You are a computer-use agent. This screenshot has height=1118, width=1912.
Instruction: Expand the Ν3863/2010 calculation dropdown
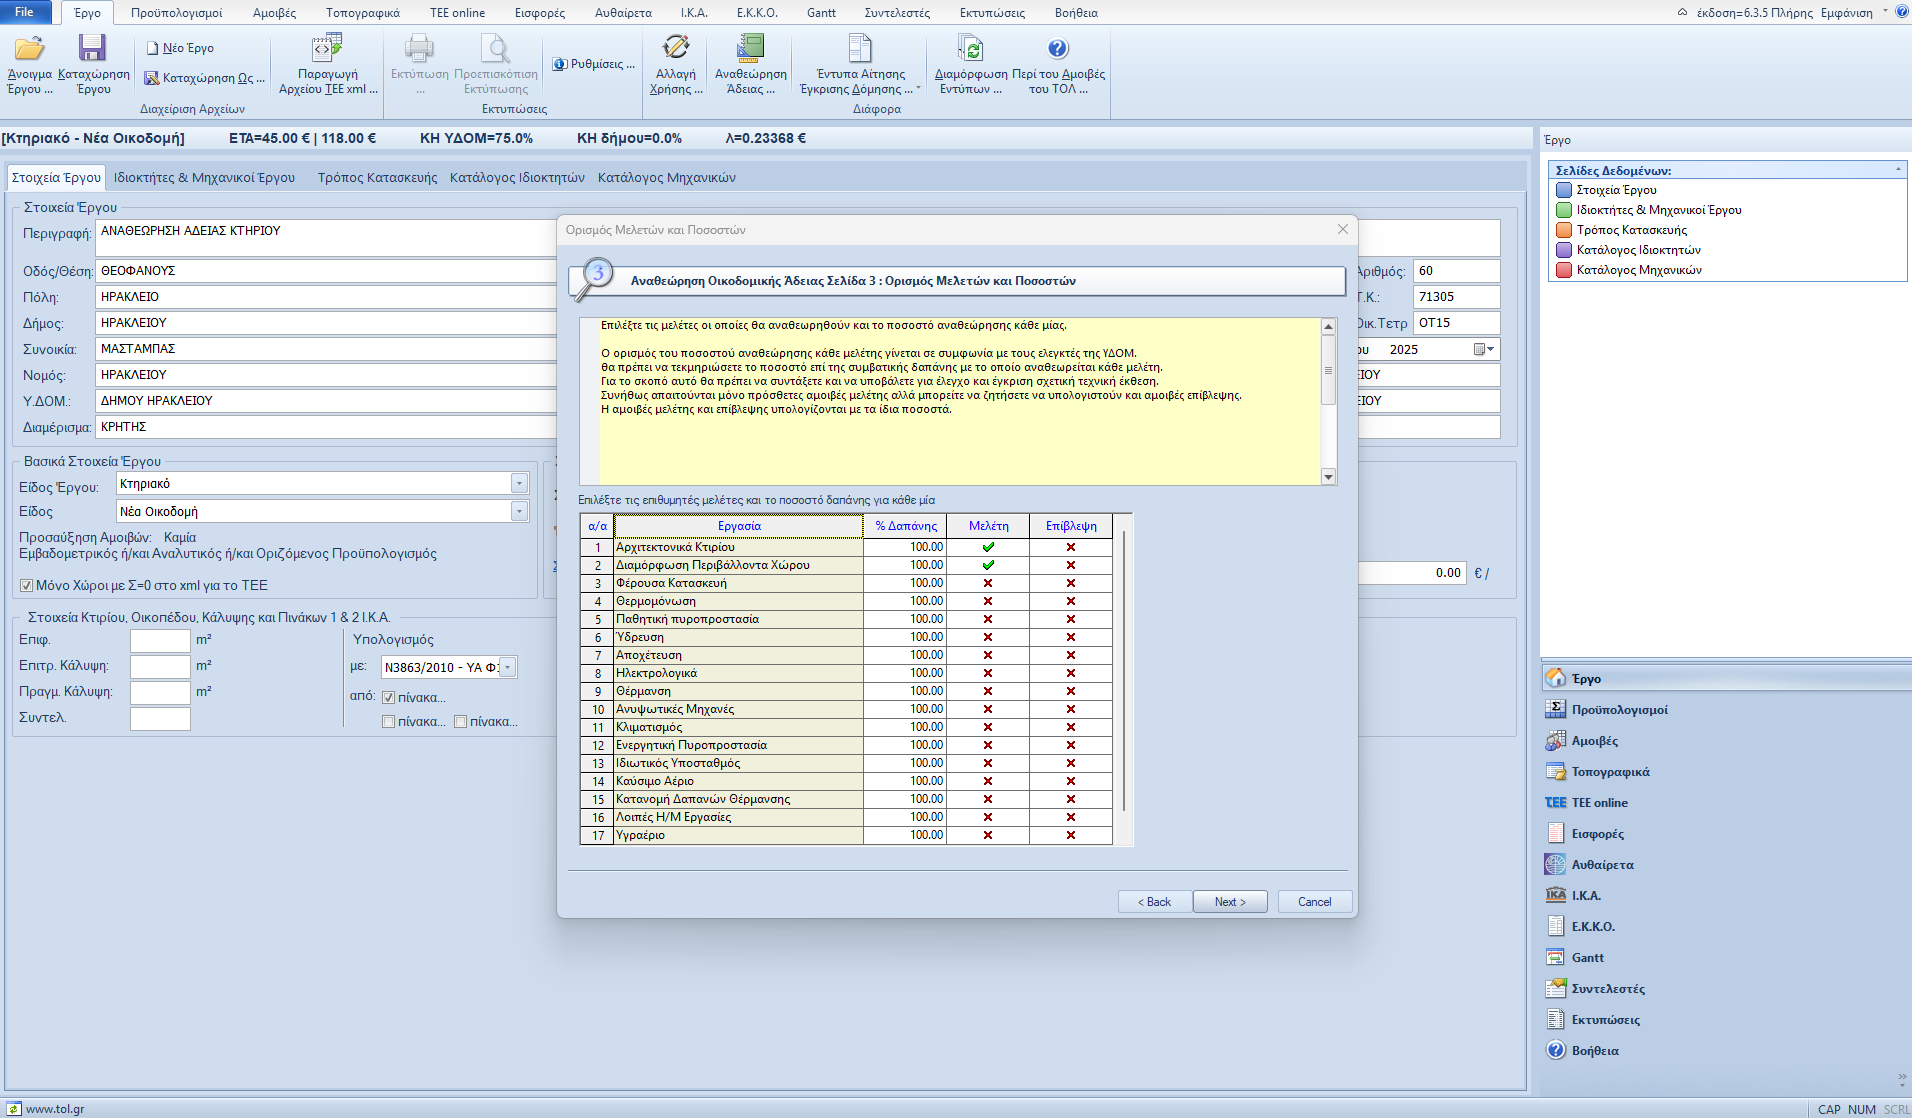click(x=508, y=668)
